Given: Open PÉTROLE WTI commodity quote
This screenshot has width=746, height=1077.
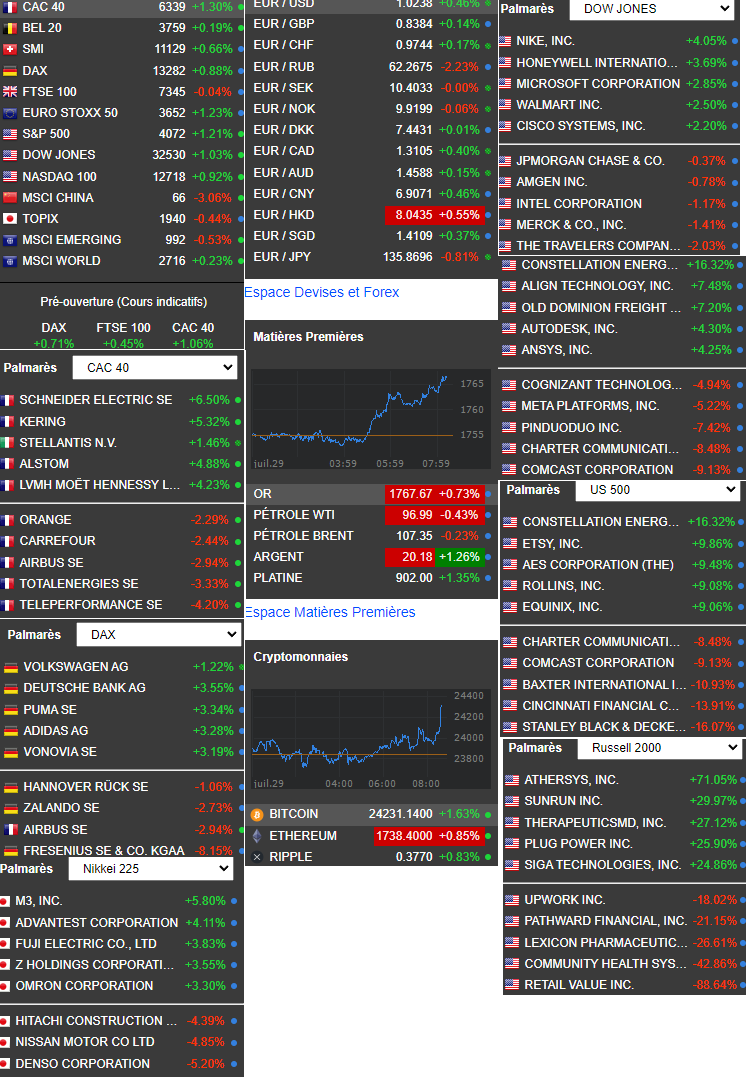Looking at the screenshot, I should coord(371,515).
